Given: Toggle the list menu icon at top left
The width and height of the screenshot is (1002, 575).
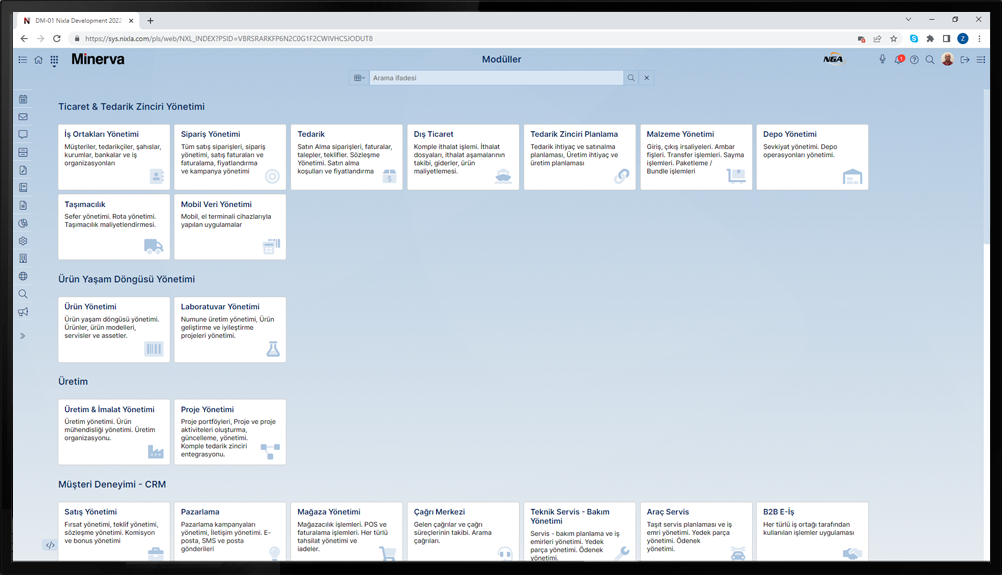Looking at the screenshot, I should coord(22,59).
